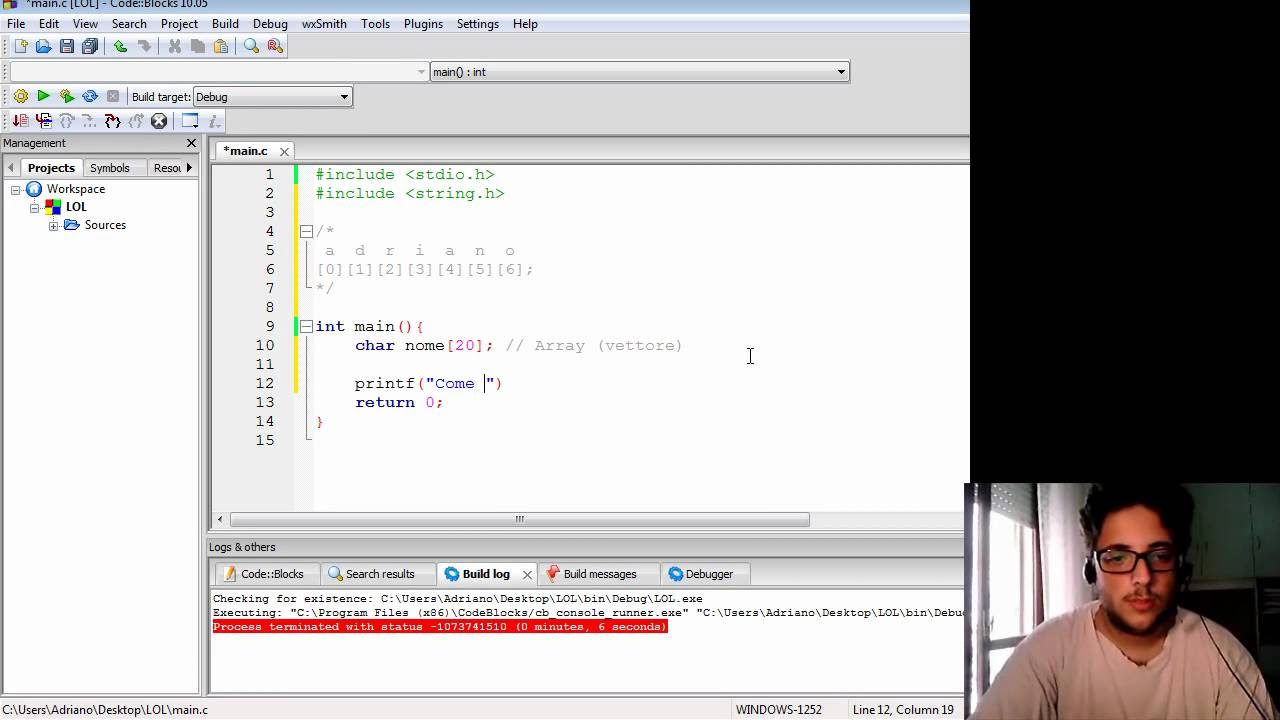Create a new file with toolbar icon

(x=20, y=46)
